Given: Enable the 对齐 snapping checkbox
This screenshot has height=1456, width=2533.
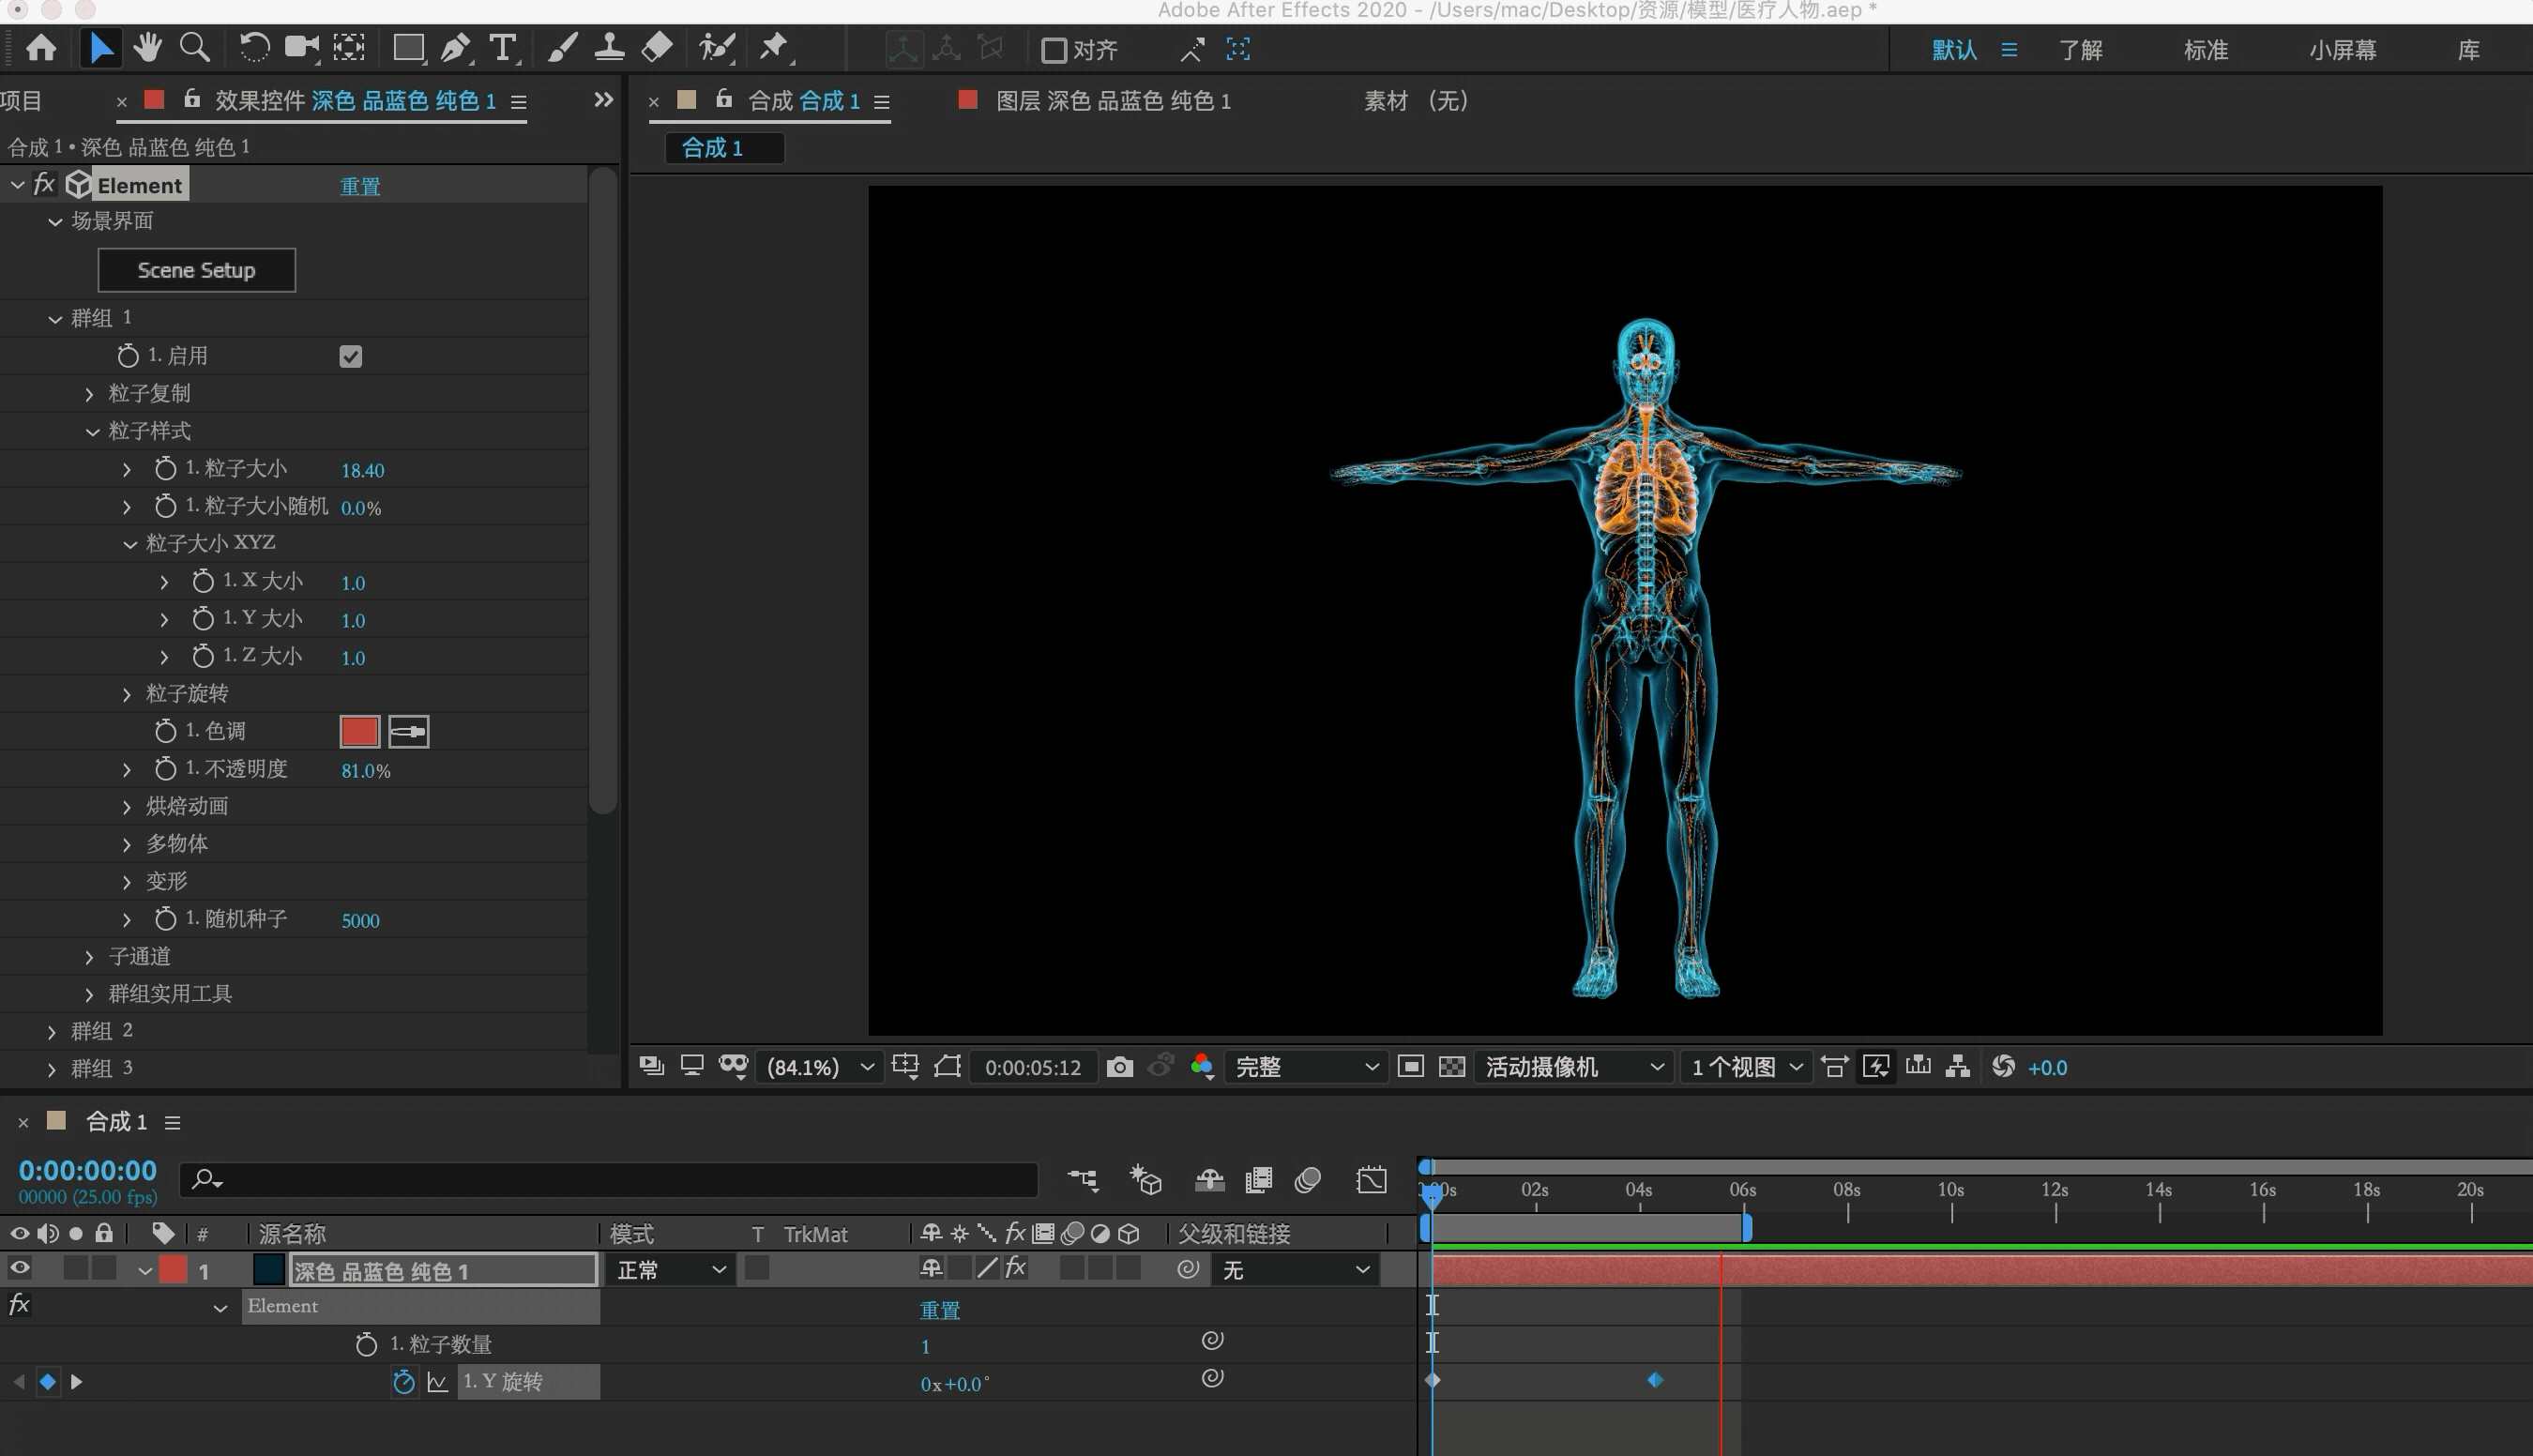Looking at the screenshot, I should coord(1054,50).
